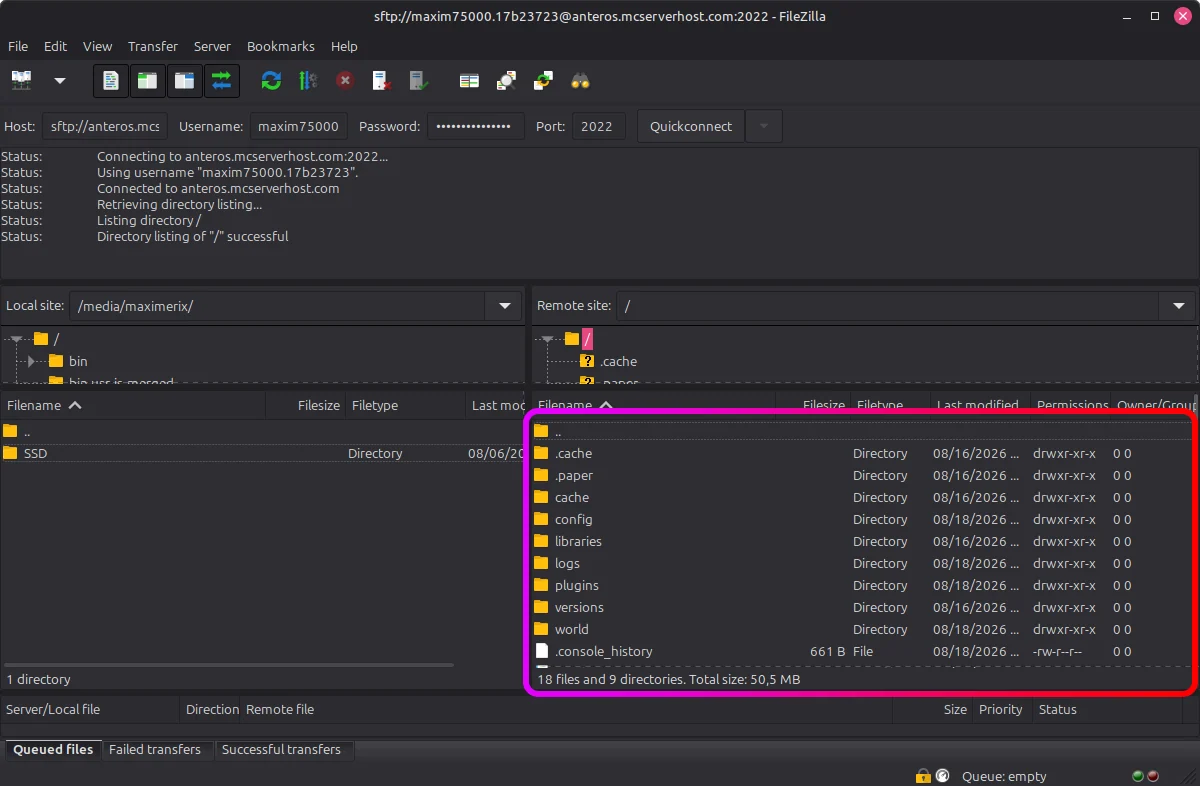
Task: Open the File menu
Action: [x=18, y=46]
